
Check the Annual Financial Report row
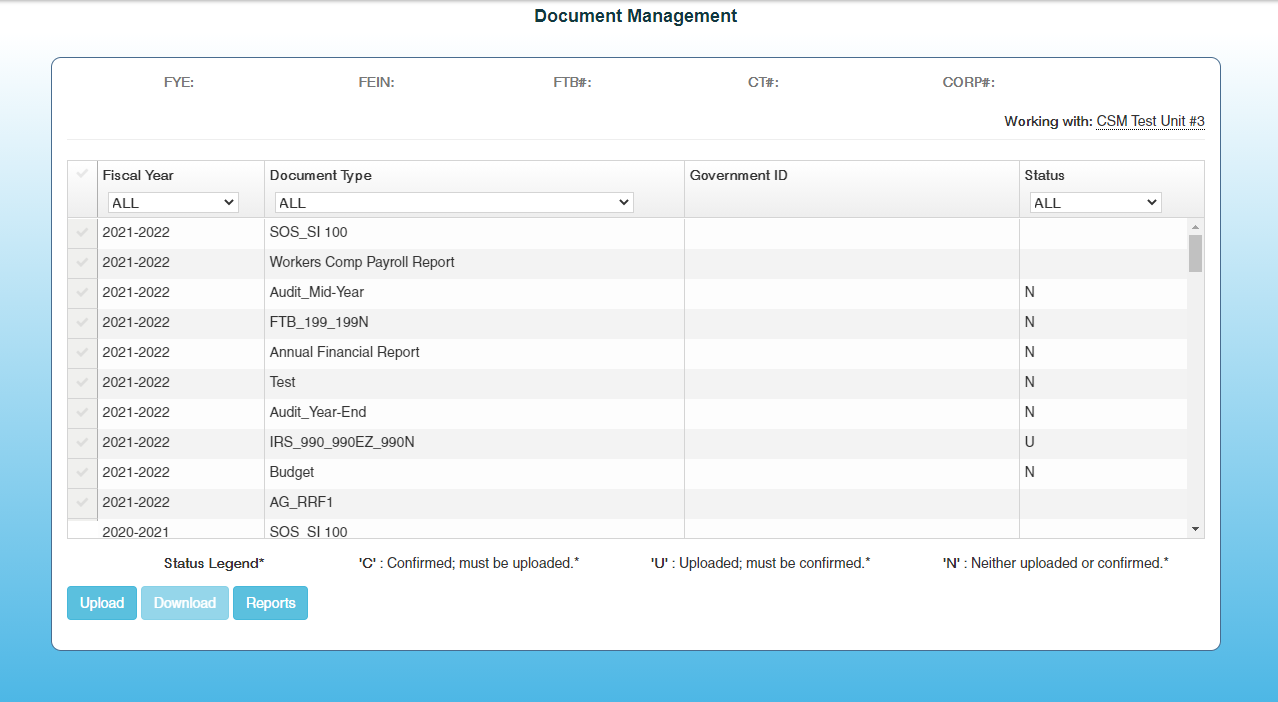[82, 353]
